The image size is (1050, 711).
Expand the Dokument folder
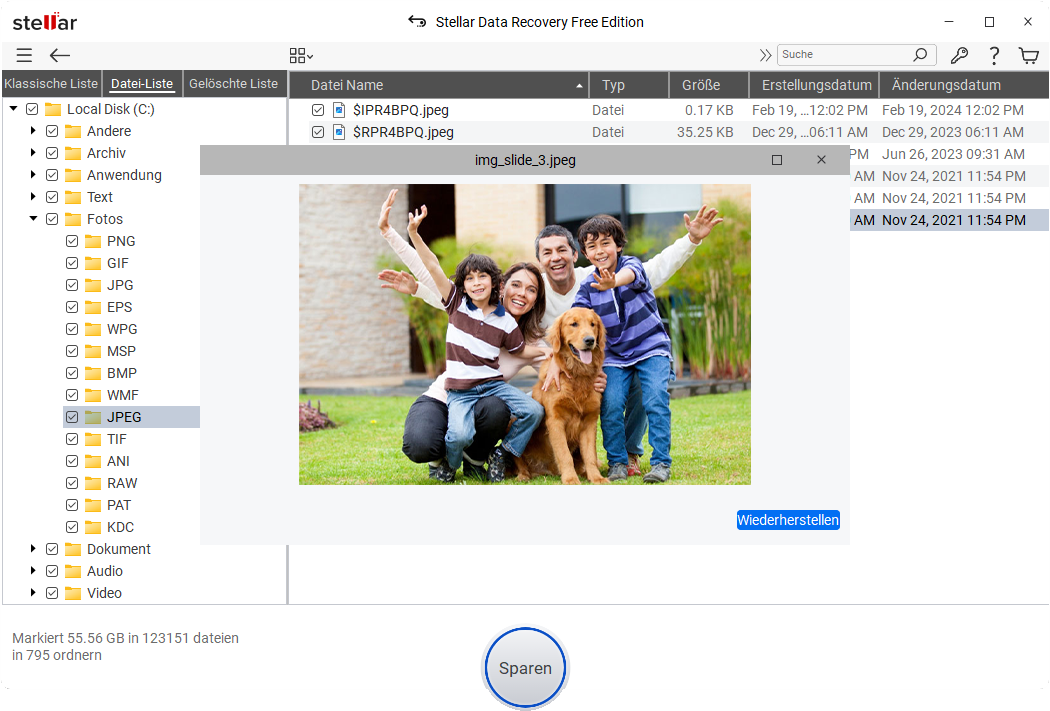pos(33,549)
